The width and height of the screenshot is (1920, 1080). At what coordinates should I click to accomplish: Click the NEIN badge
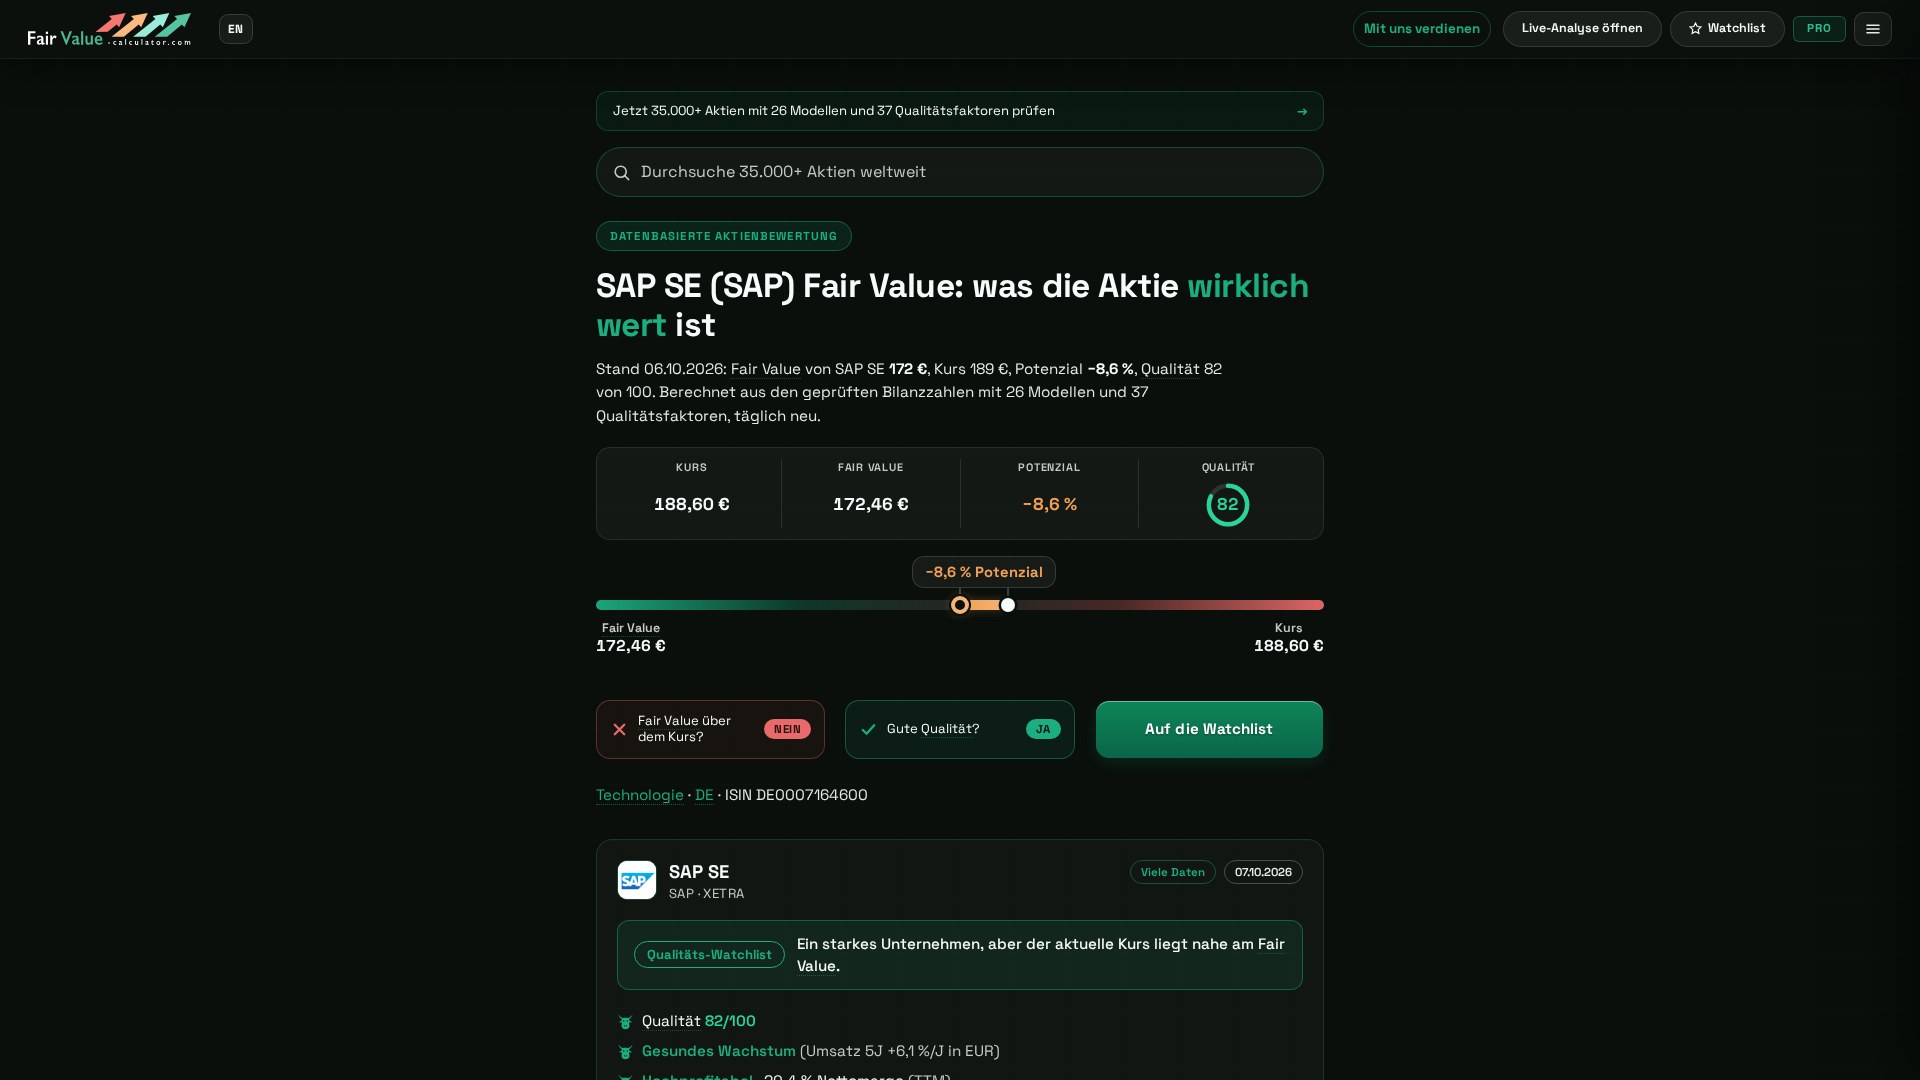[x=787, y=729]
